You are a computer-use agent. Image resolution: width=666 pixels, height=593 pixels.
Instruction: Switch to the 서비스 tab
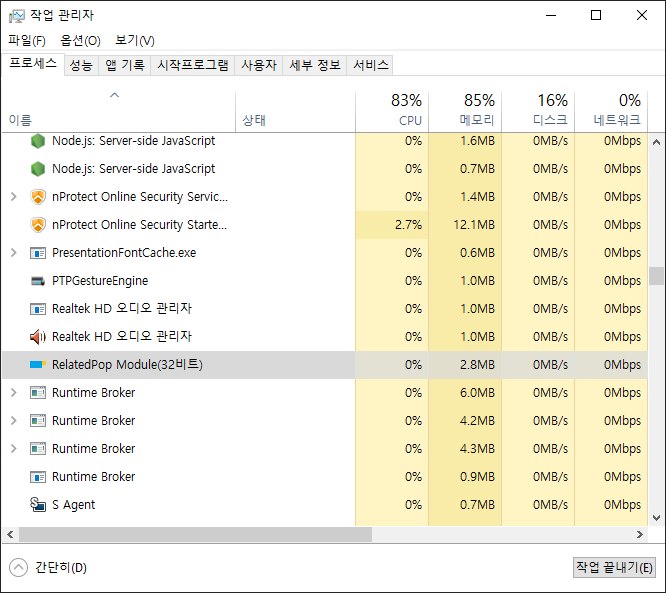[370, 65]
